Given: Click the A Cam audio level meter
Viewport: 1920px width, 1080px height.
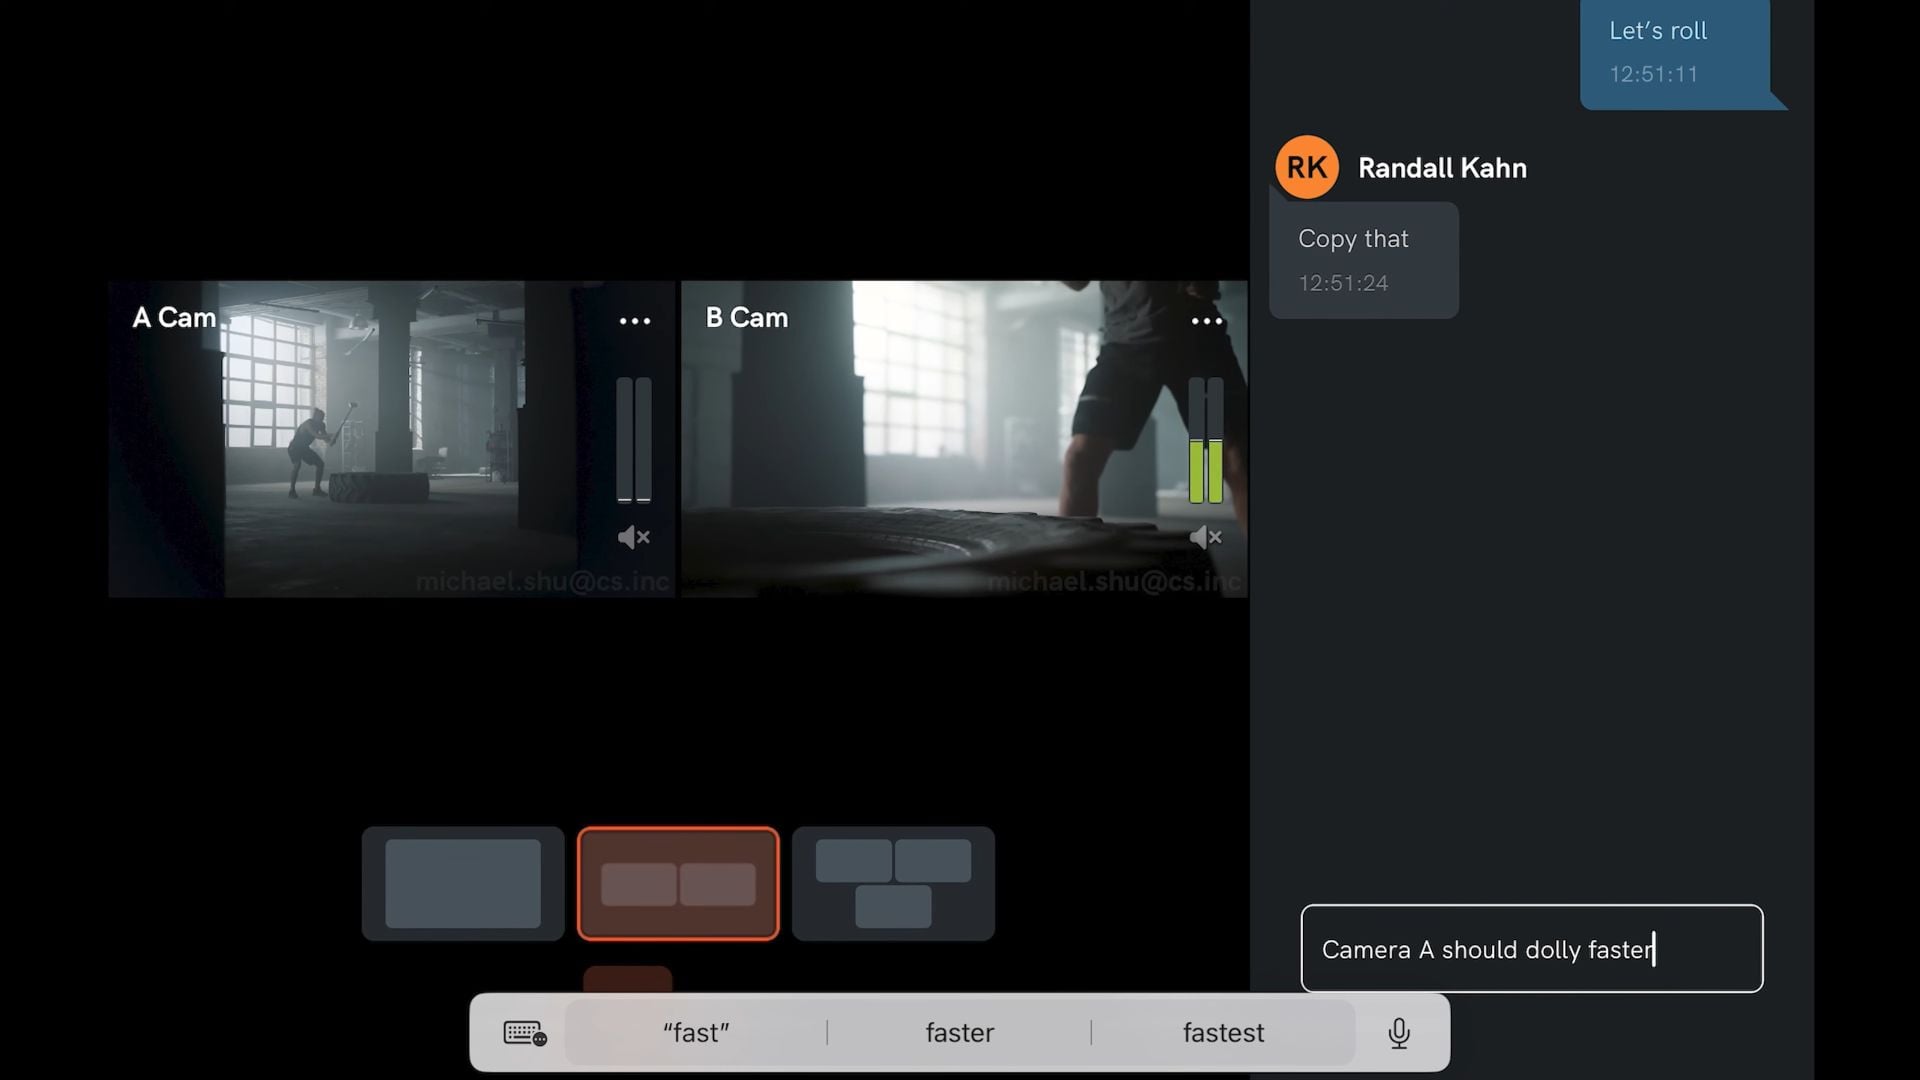Looking at the screenshot, I should point(634,439).
